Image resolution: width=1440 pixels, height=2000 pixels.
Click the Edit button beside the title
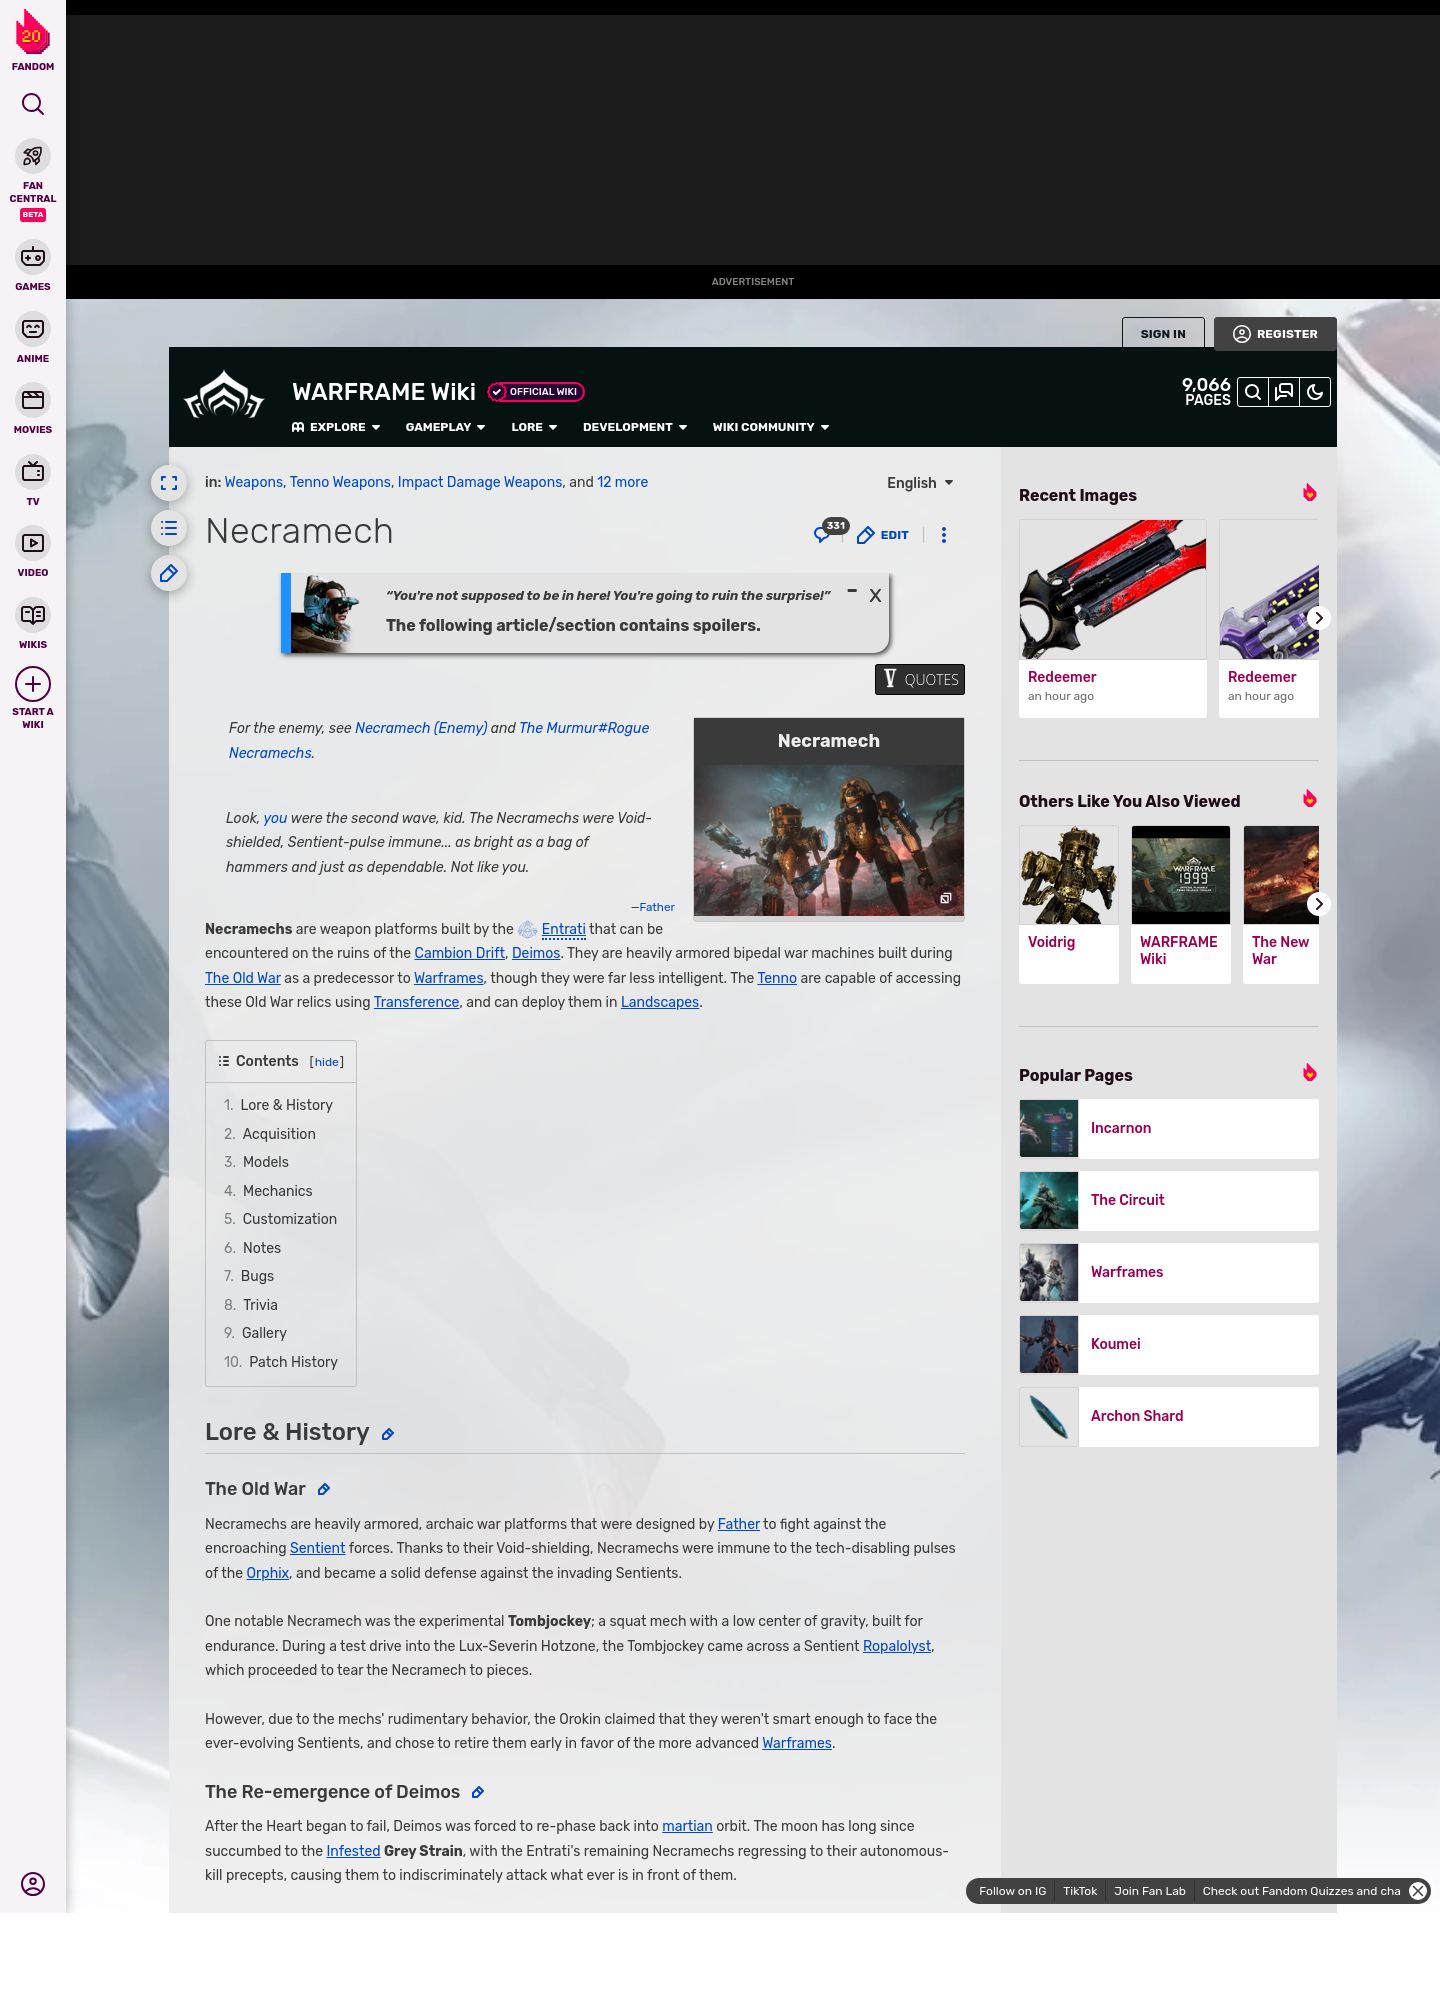[883, 535]
